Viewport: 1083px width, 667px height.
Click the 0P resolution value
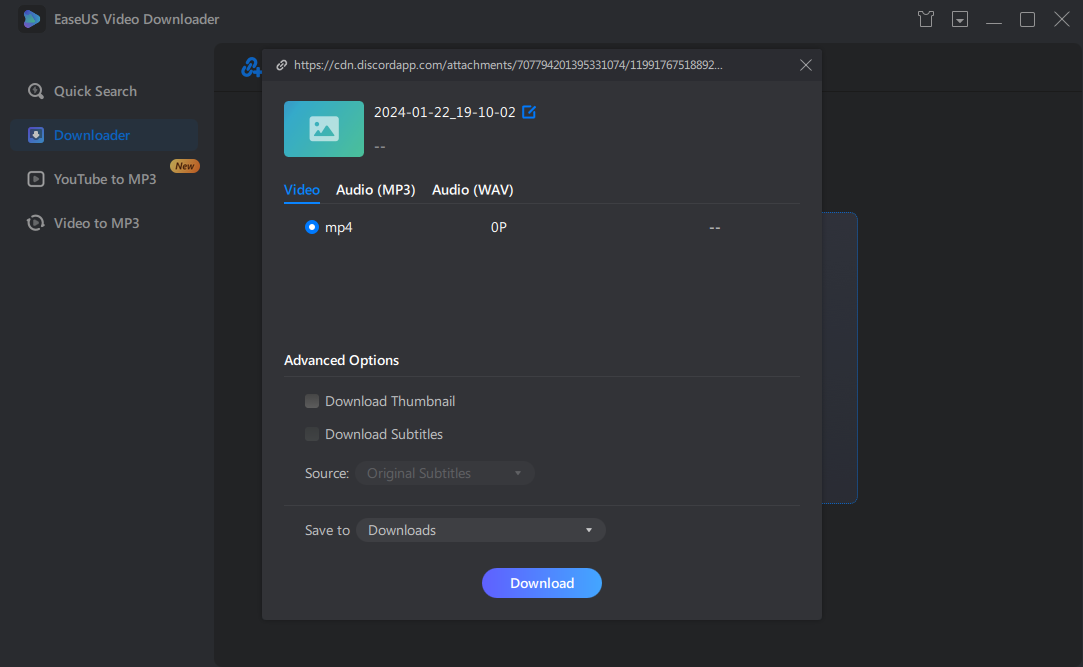point(499,227)
